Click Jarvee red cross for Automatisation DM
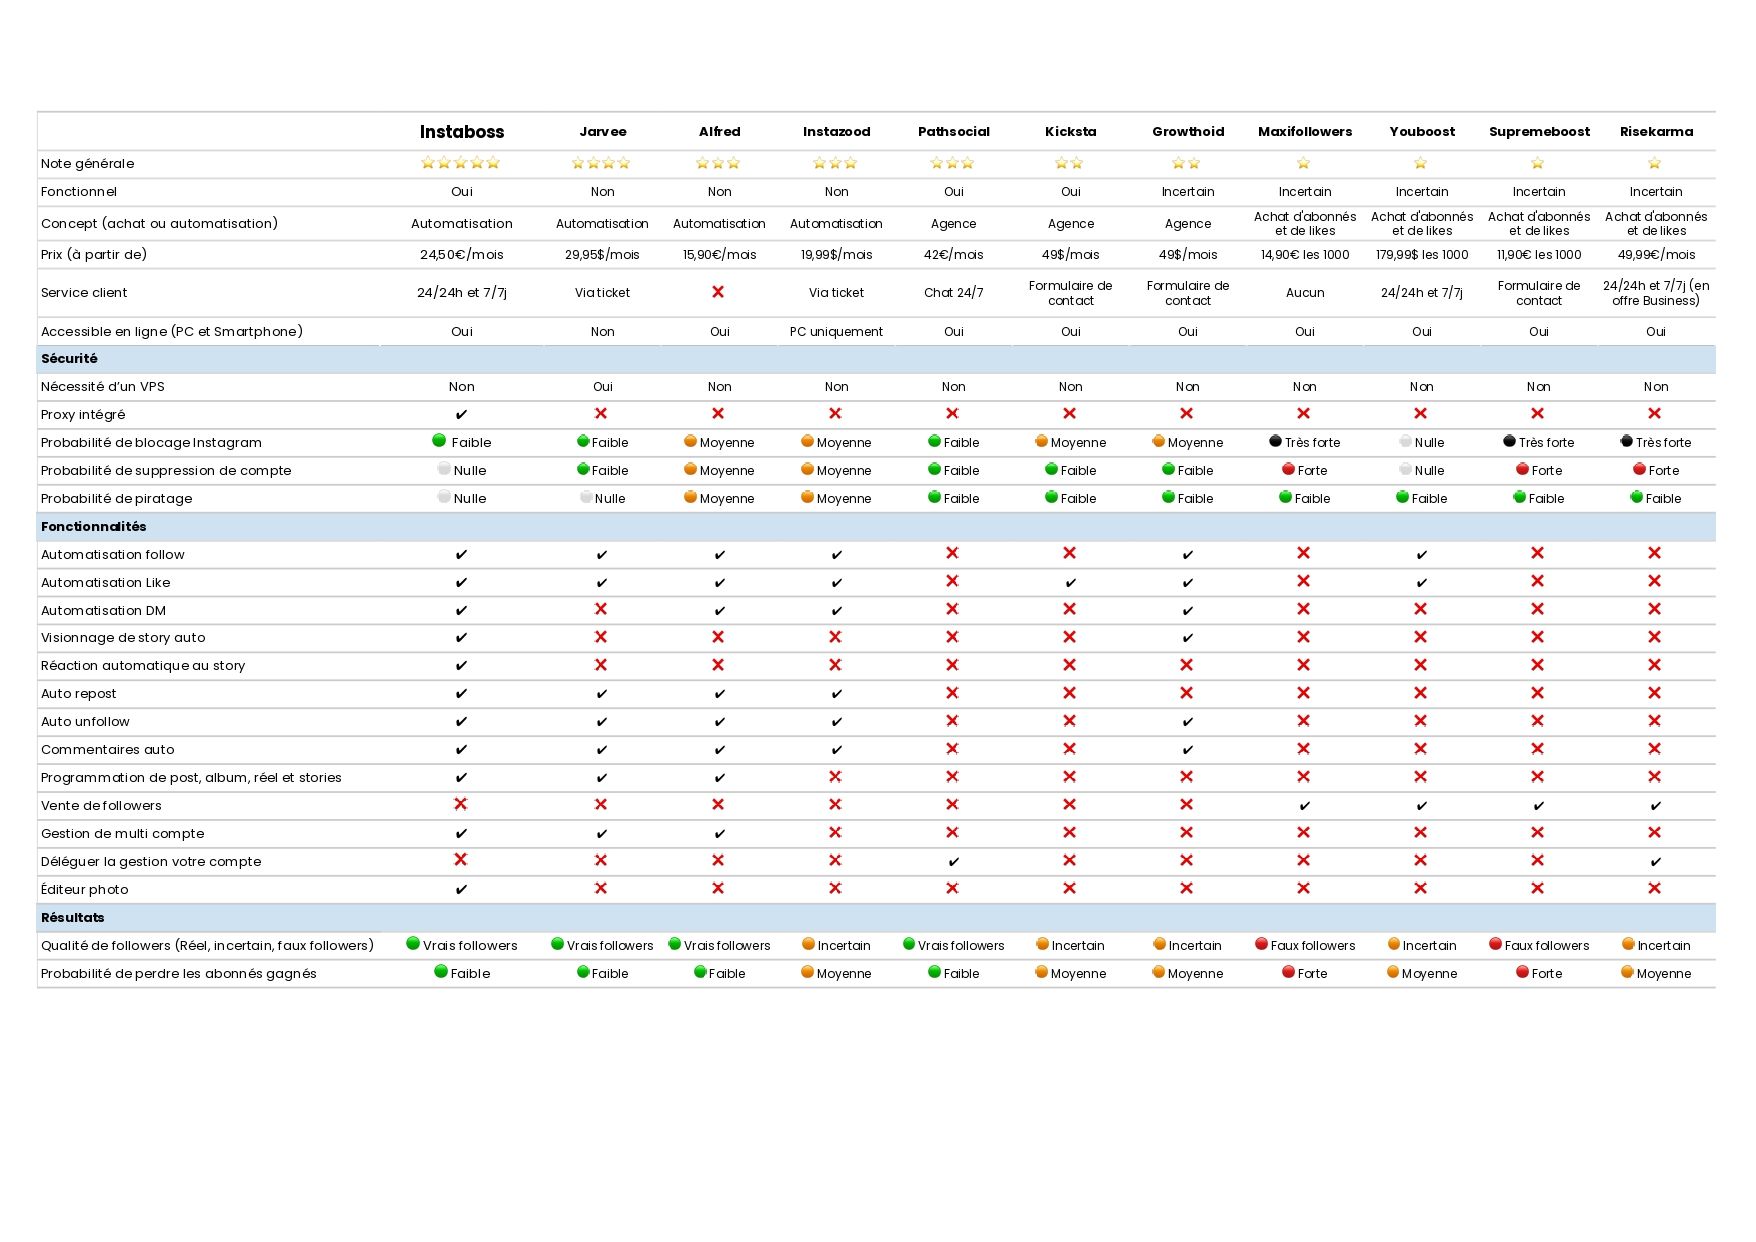 point(601,609)
